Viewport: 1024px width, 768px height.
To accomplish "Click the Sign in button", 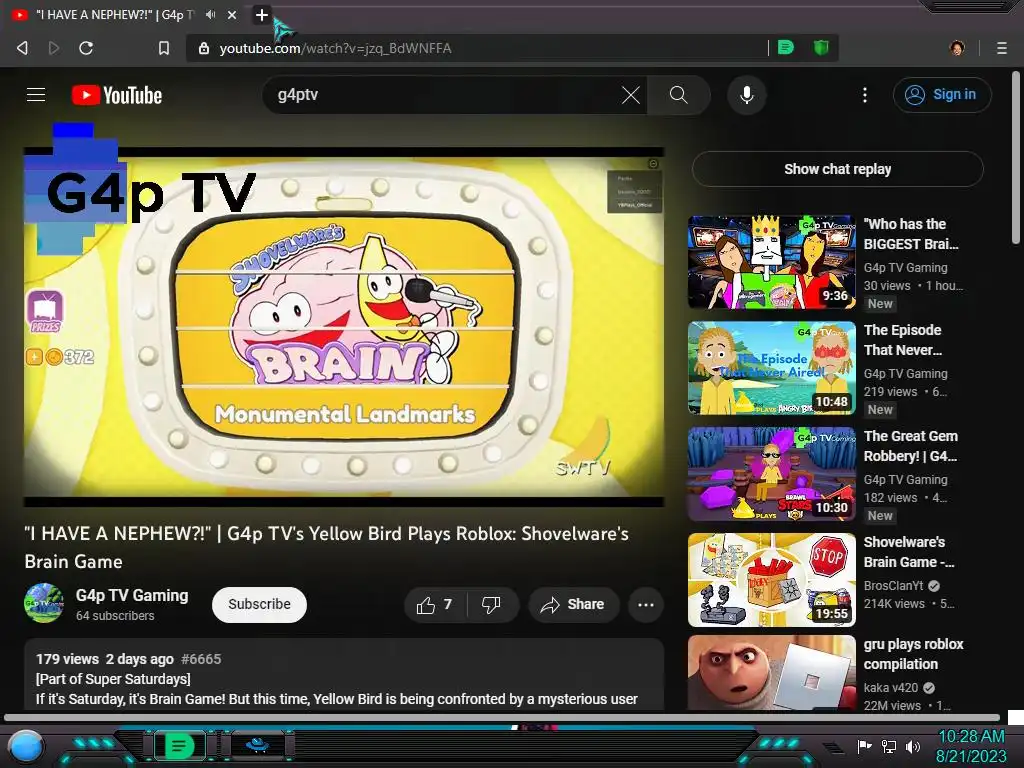I will [942, 95].
